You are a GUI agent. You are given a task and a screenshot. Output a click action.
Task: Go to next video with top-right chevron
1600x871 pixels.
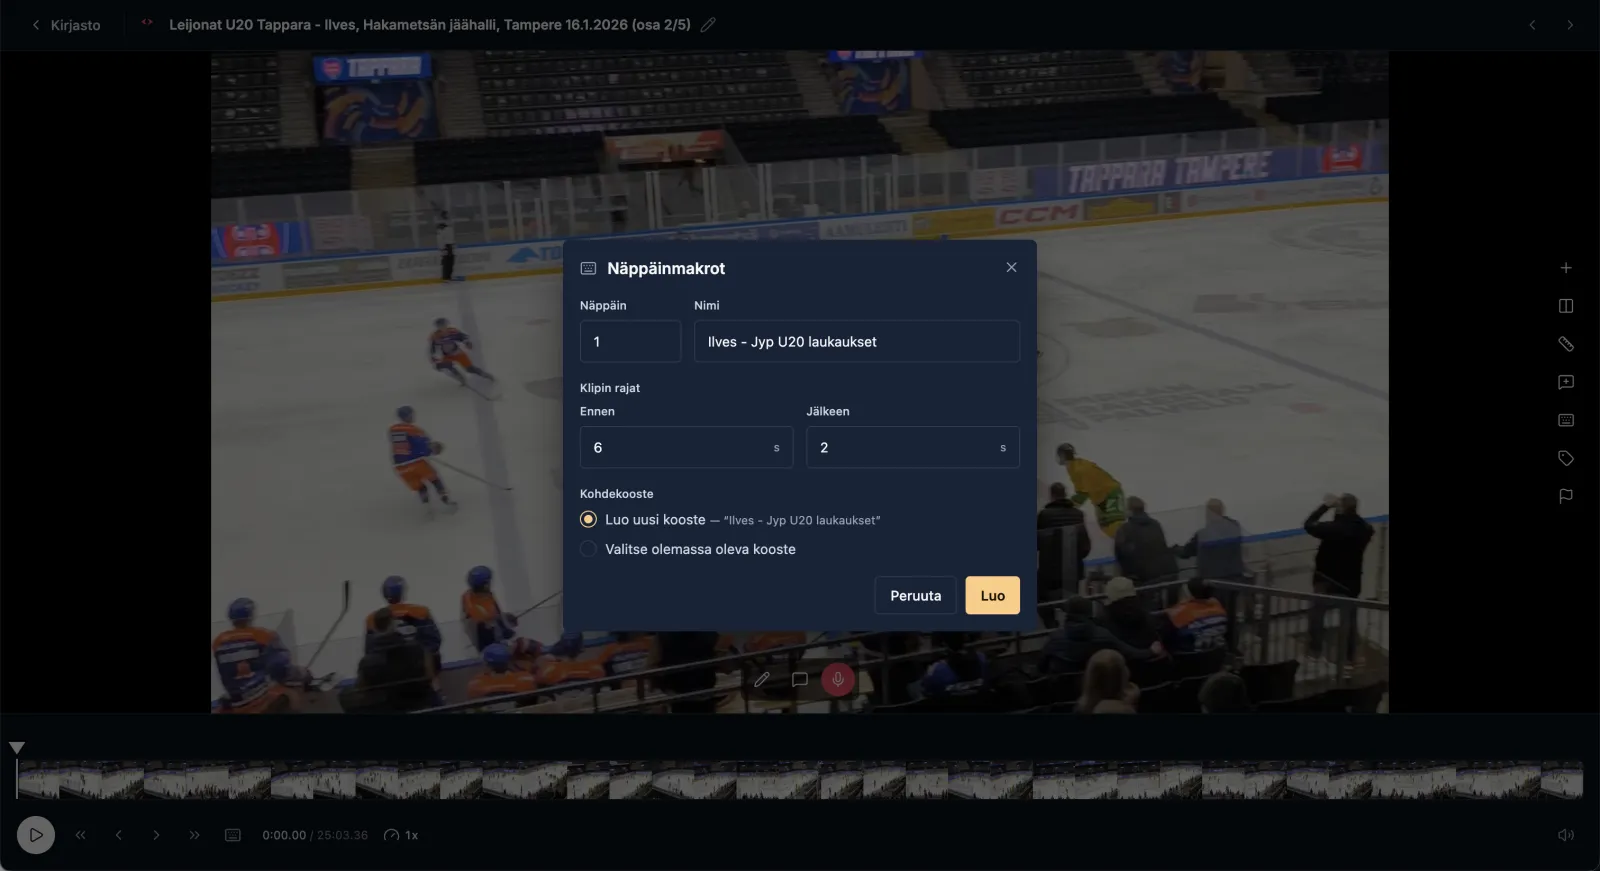pyautogui.click(x=1570, y=25)
